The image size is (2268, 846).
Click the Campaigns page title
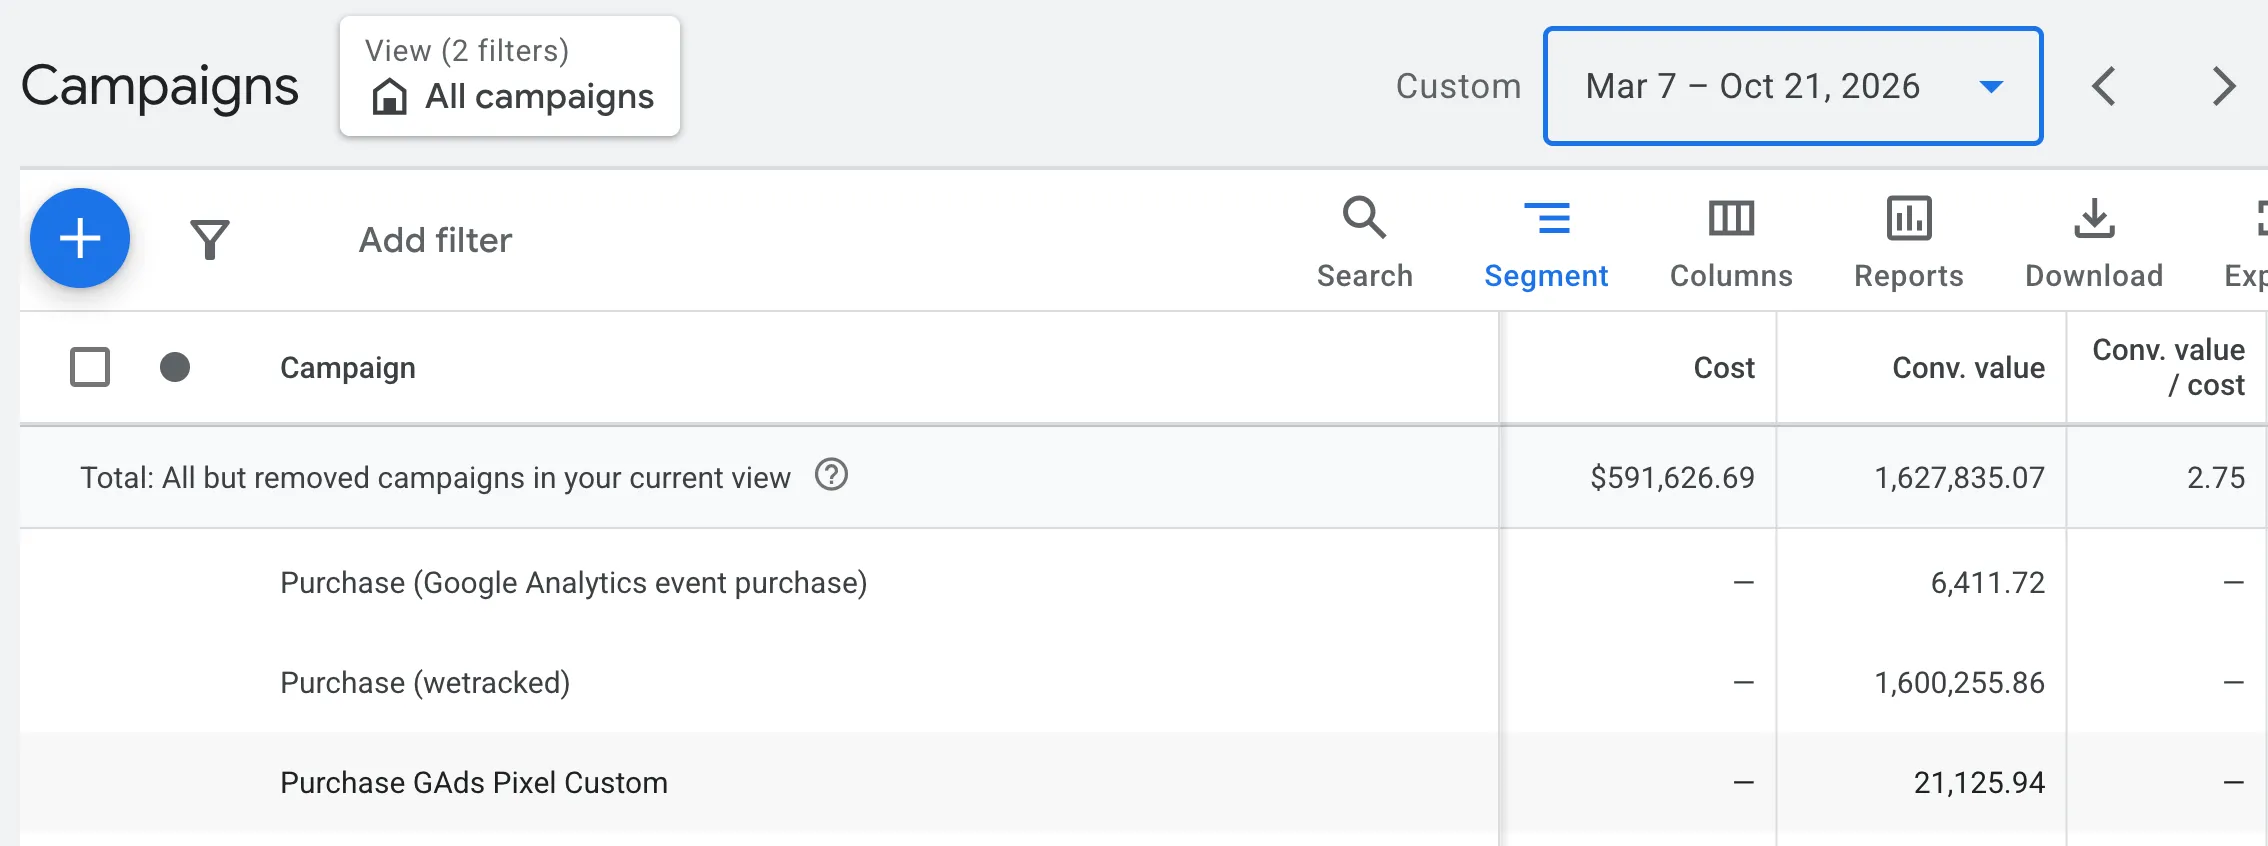click(x=160, y=86)
